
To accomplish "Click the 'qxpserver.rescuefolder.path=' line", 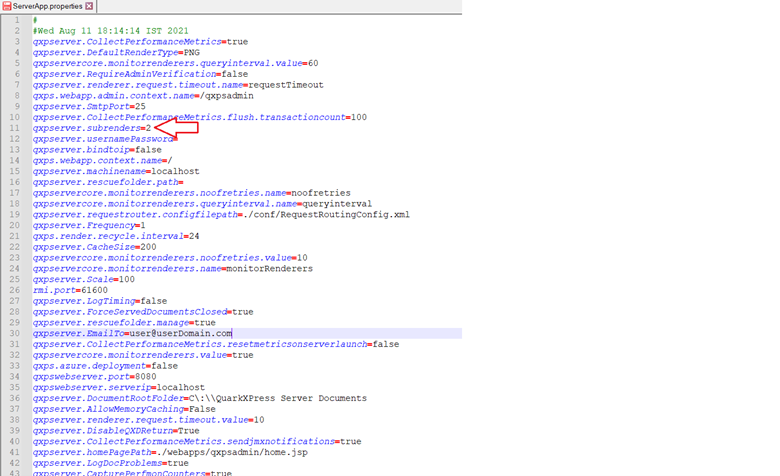I will [x=108, y=182].
